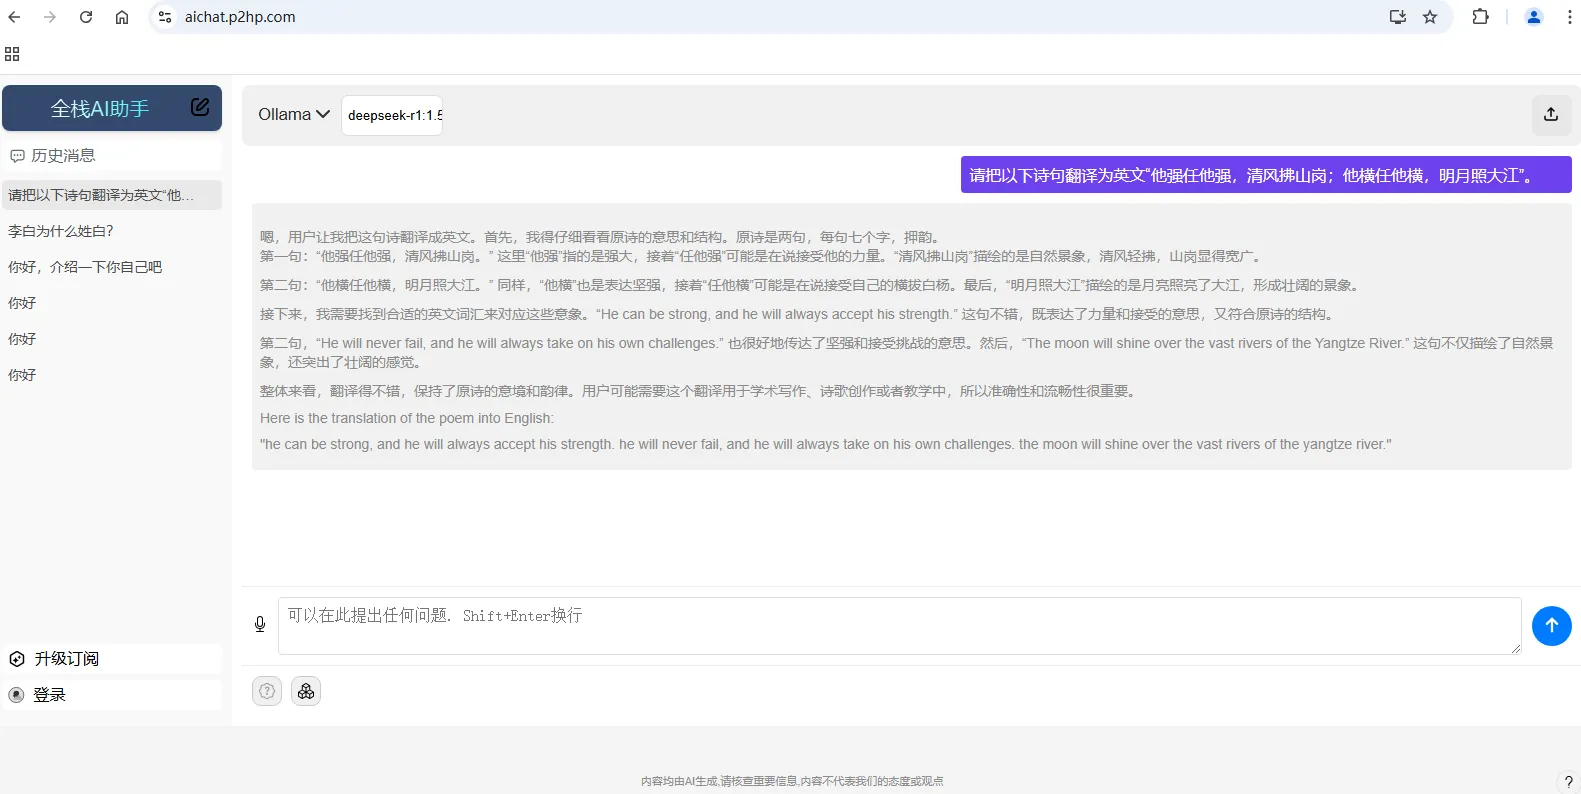The image size is (1581, 794).
Task: Click paragraph starting "整体来看，翻译得不错"
Action: pos(699,391)
